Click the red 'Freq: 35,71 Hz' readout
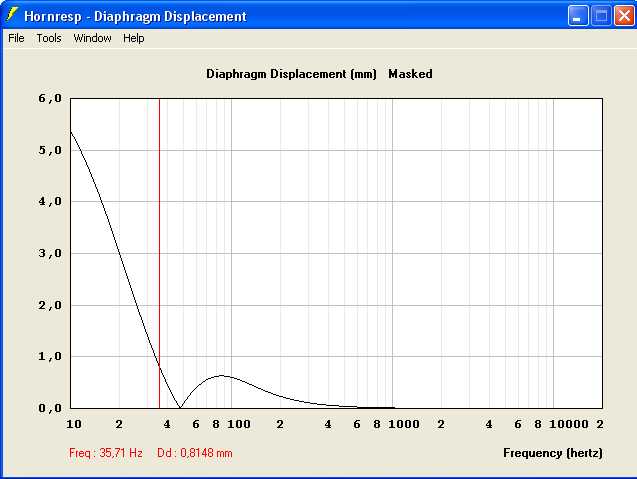The image size is (637, 479). (106, 453)
